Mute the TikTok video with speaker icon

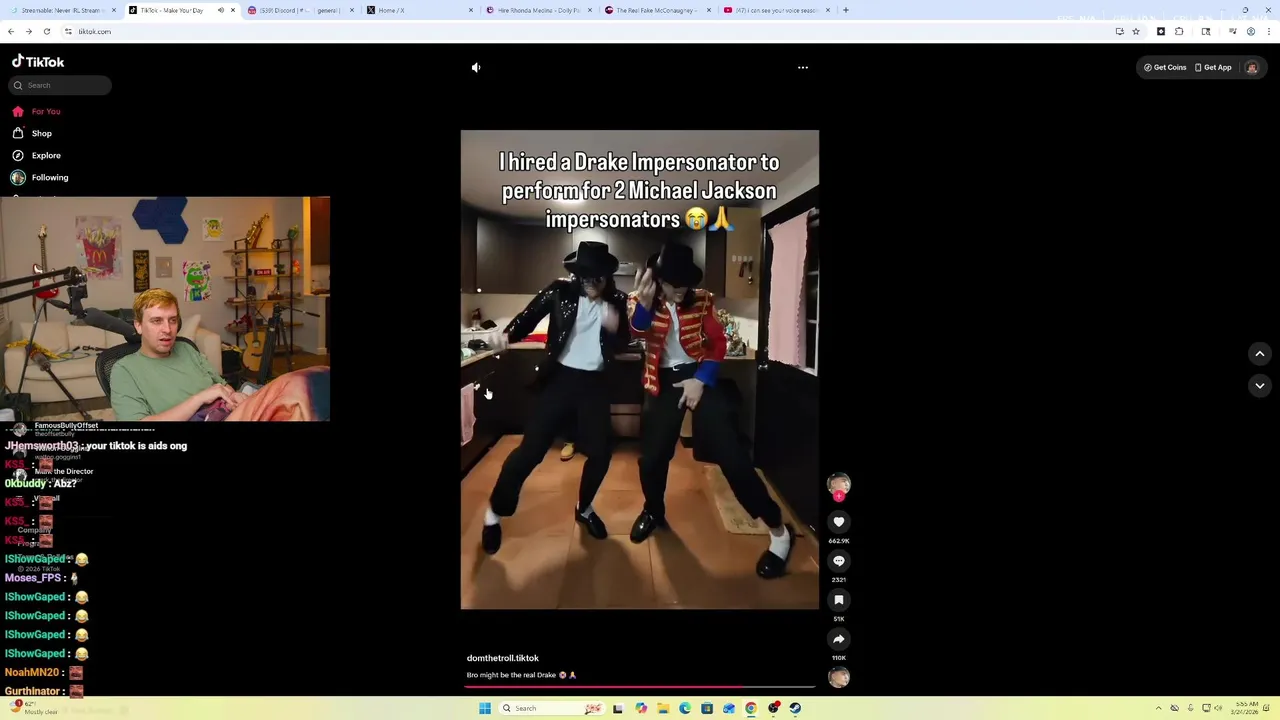476,68
